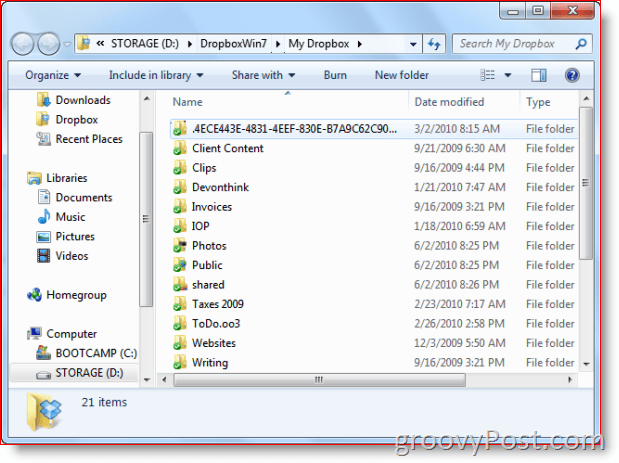The width and height of the screenshot is (619, 463).
Task: Open Recent Places in navigation pane
Action: coord(88,139)
